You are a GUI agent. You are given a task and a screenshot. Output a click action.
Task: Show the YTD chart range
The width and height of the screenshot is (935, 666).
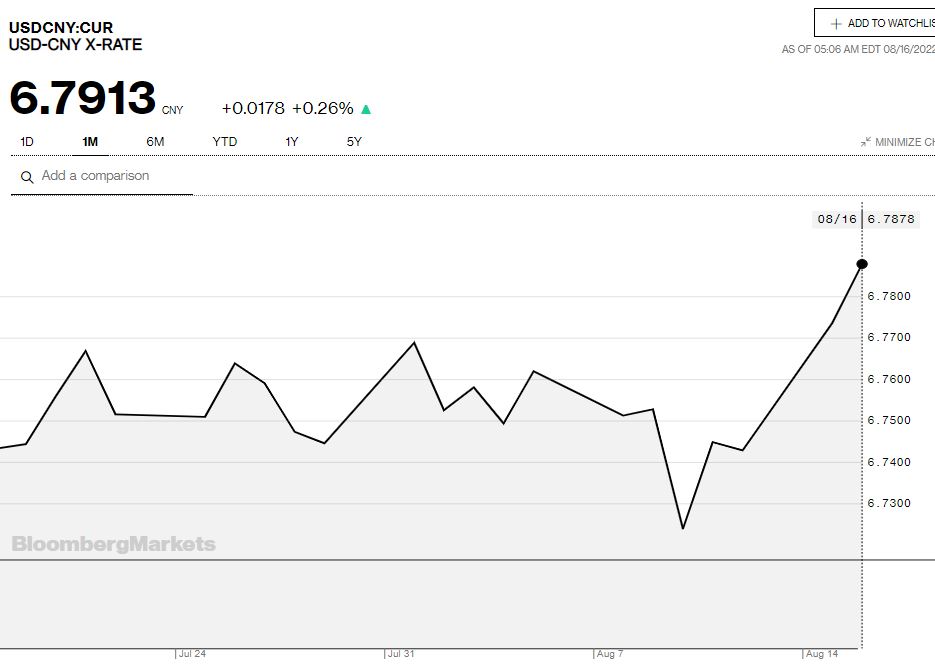225,142
